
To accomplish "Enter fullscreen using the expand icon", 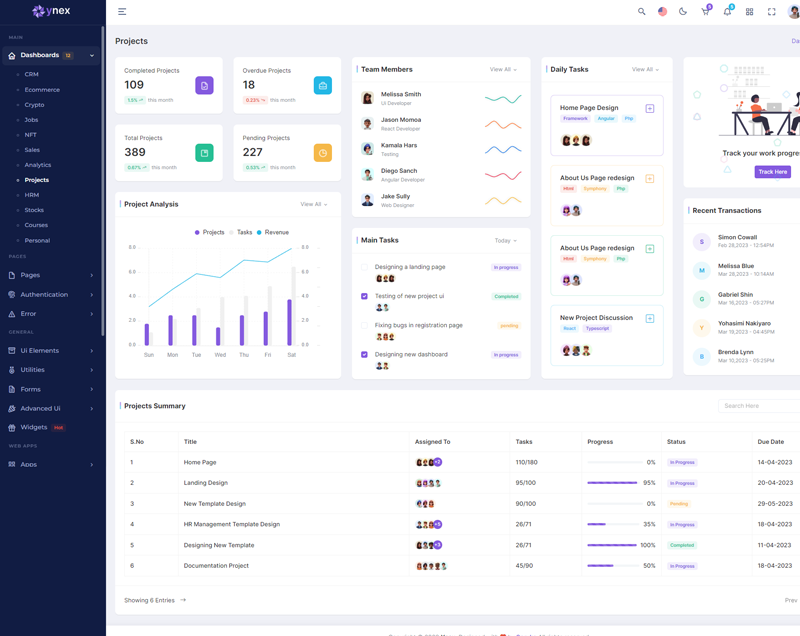I will [x=771, y=12].
